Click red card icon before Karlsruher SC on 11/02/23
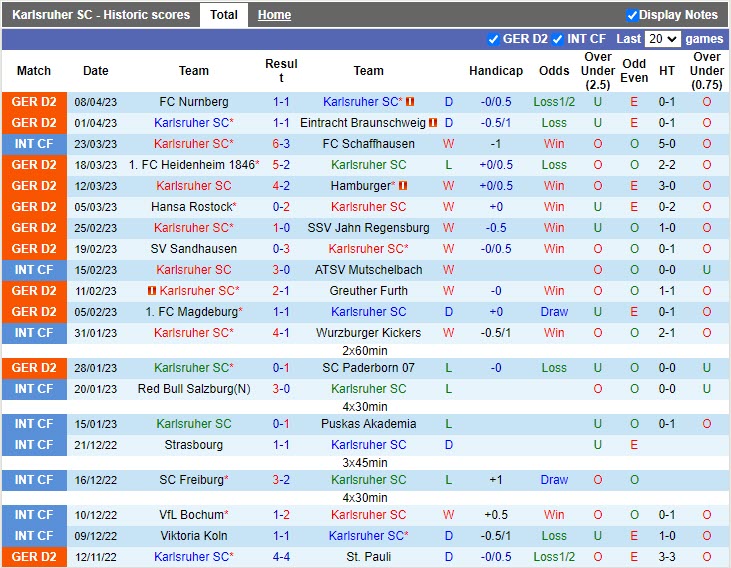731x568 pixels. [x=152, y=291]
